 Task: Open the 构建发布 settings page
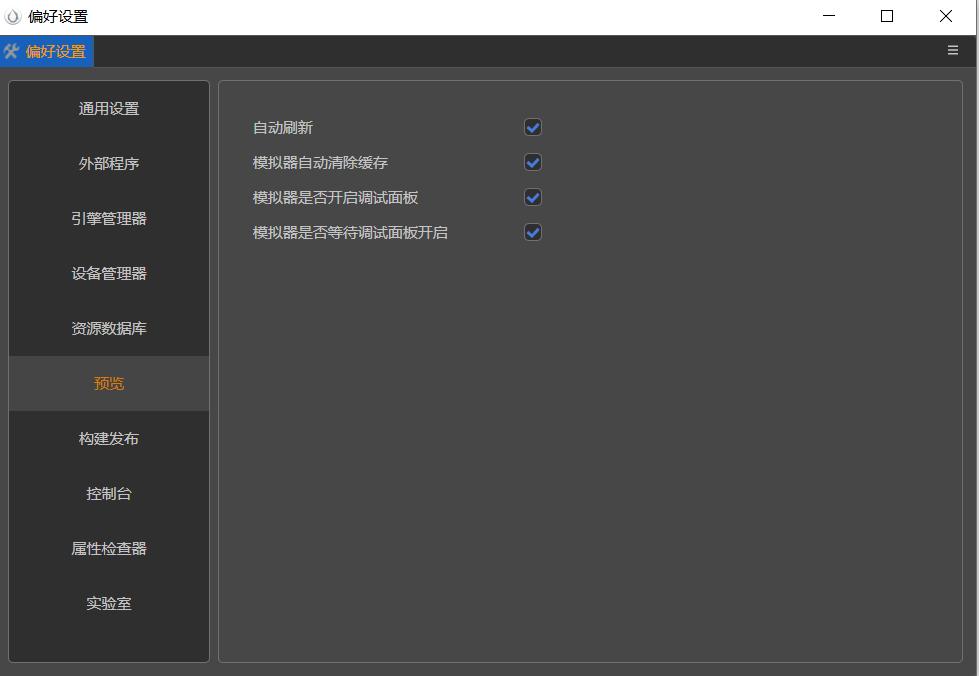(108, 438)
